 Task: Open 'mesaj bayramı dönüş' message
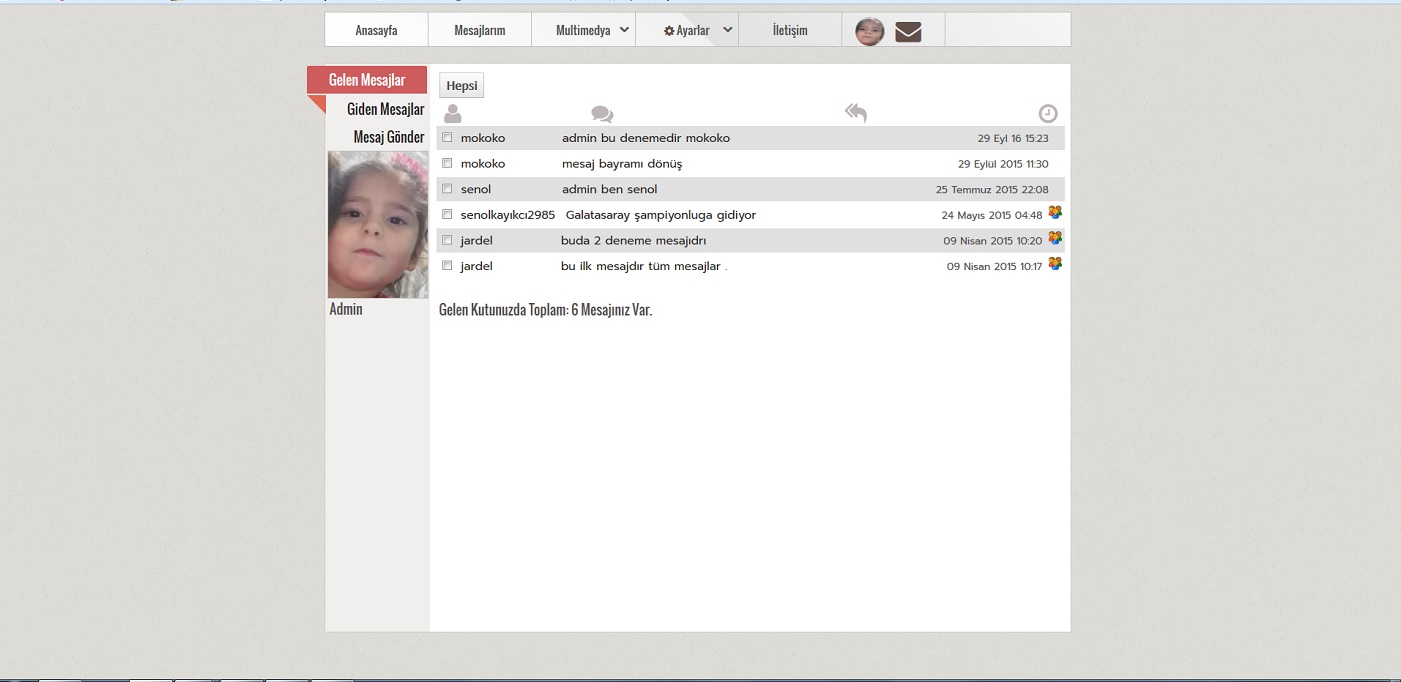pos(621,164)
